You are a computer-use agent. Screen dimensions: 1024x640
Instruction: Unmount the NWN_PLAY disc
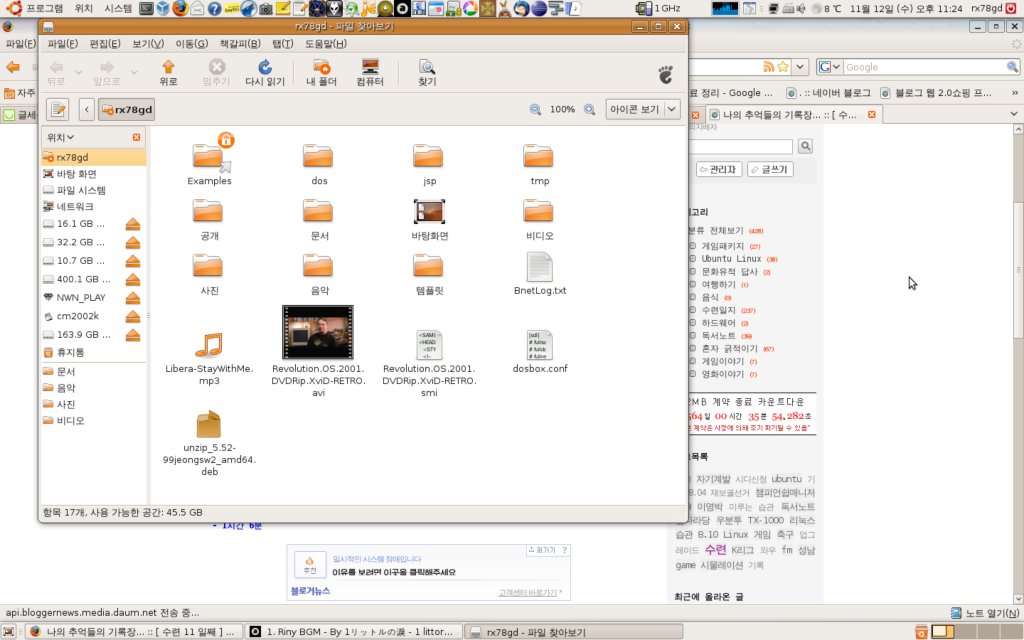click(x=133, y=298)
